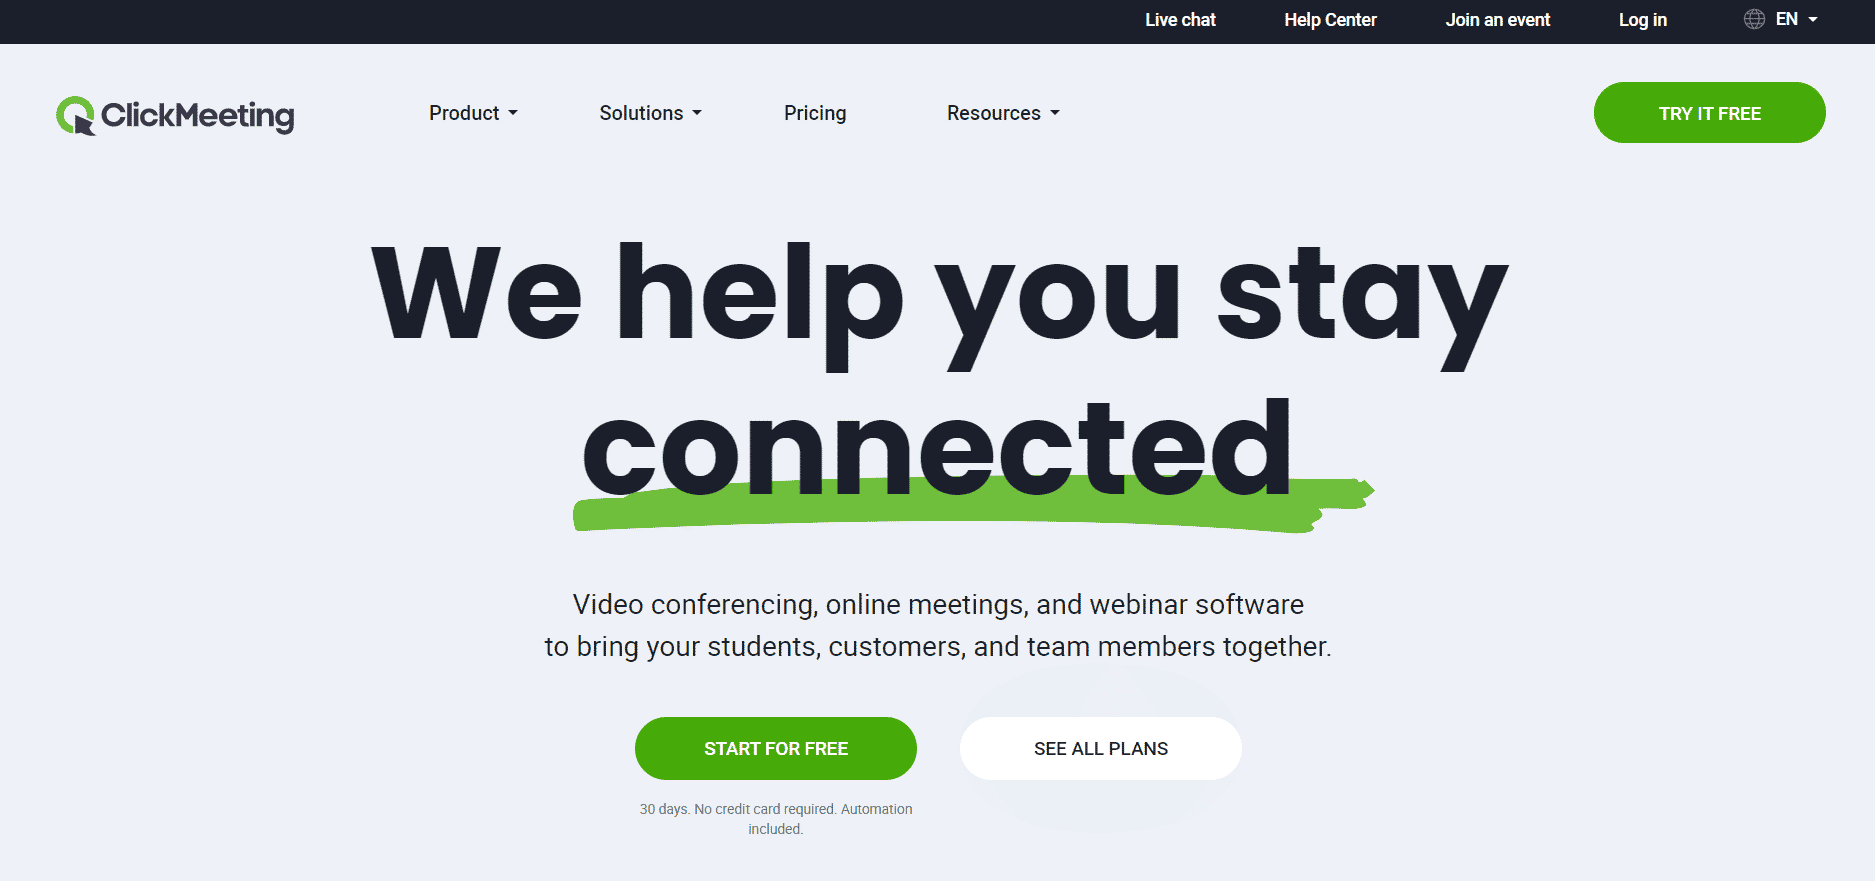Screen dimensions: 1875x881
Task: Click the 'We help you stay connected' headline
Action: pos(939,372)
